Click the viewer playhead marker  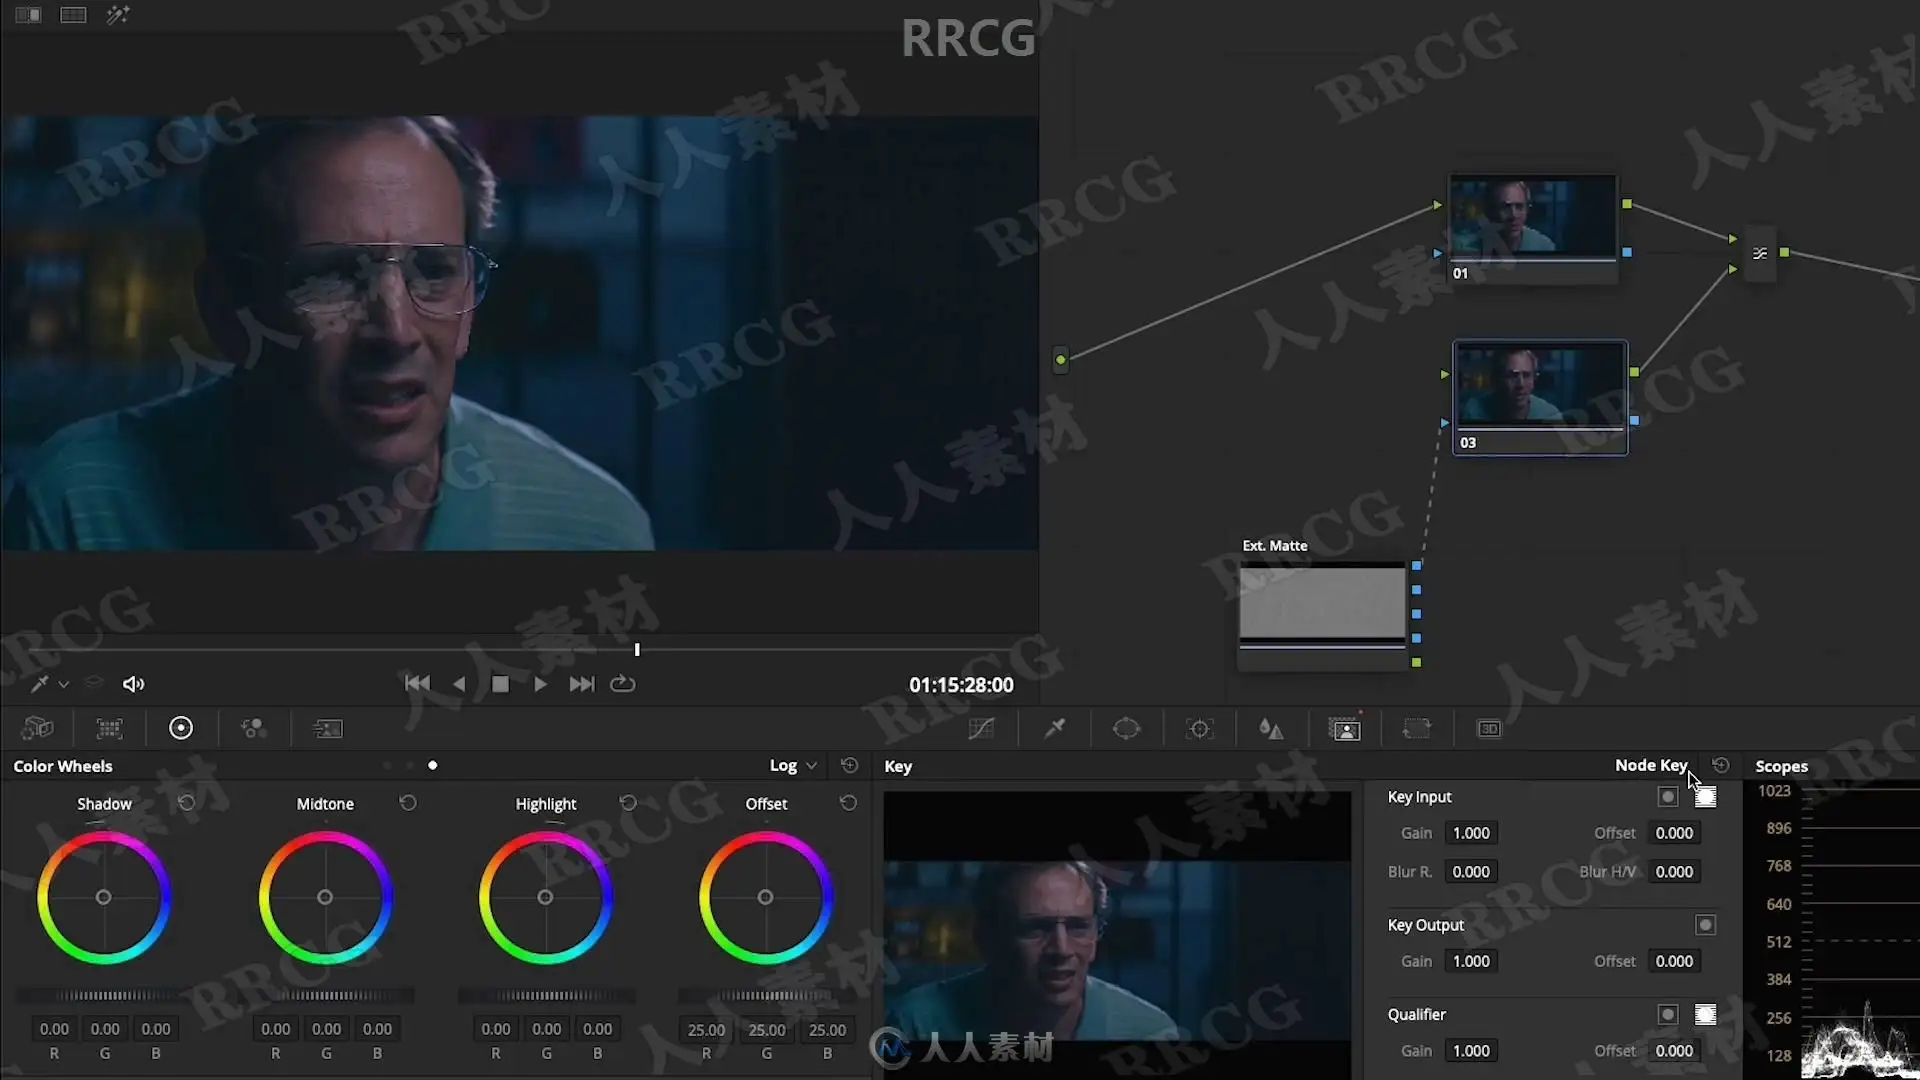pyautogui.click(x=637, y=649)
